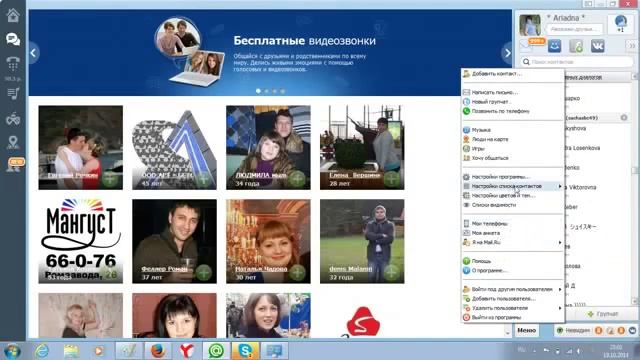
Task: Add Елена to contacts with plus icon
Action: (391, 178)
